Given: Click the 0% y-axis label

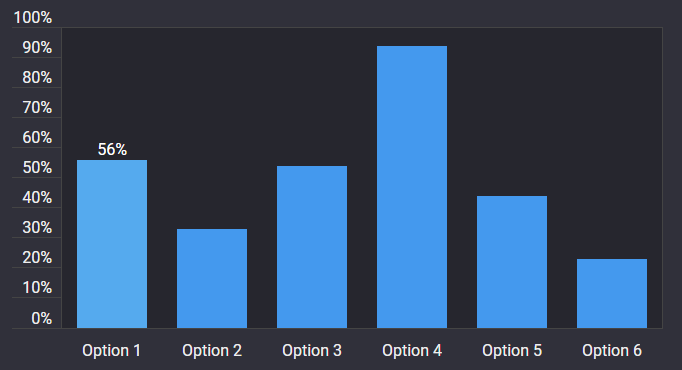Looking at the screenshot, I should (42, 318).
